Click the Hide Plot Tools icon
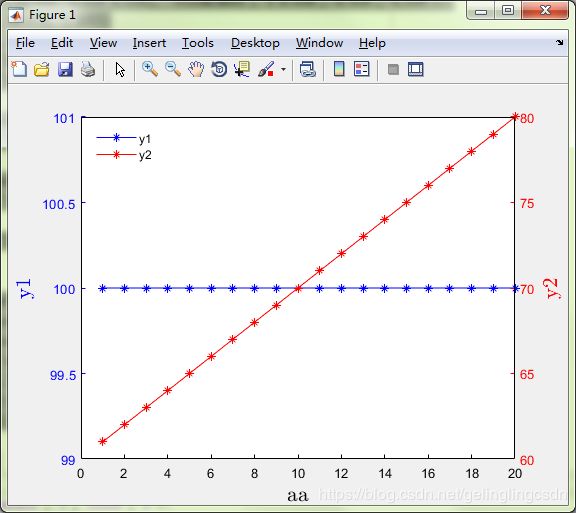This screenshot has height=513, width=576. tap(393, 69)
